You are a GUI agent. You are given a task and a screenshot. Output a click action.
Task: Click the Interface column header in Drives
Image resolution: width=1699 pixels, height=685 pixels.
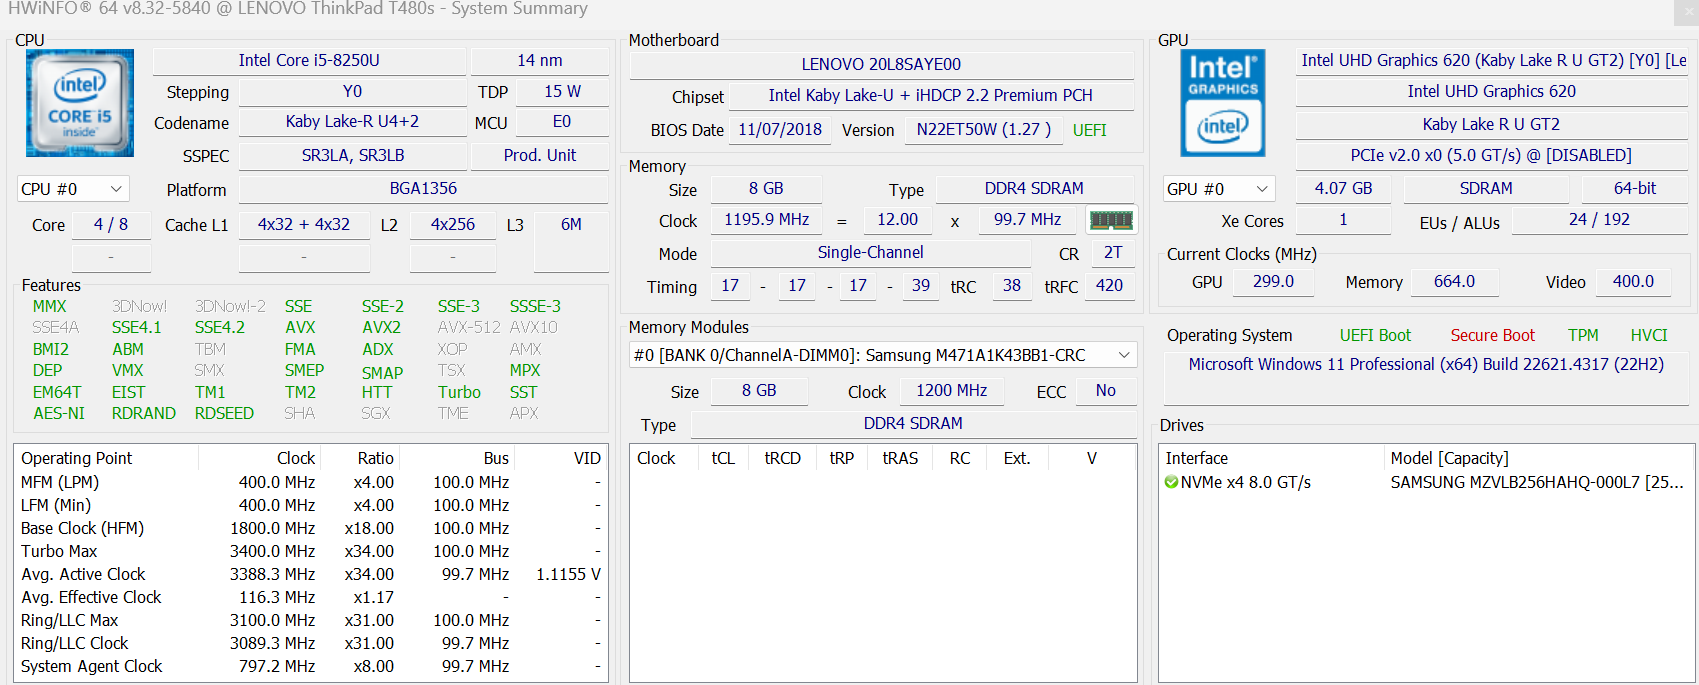pyautogui.click(x=1271, y=458)
